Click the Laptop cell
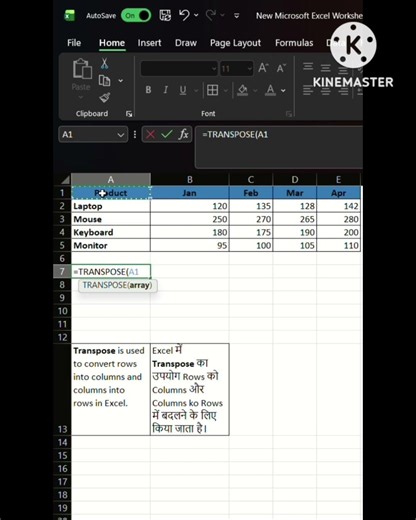This screenshot has height=520, width=416. coord(111,206)
